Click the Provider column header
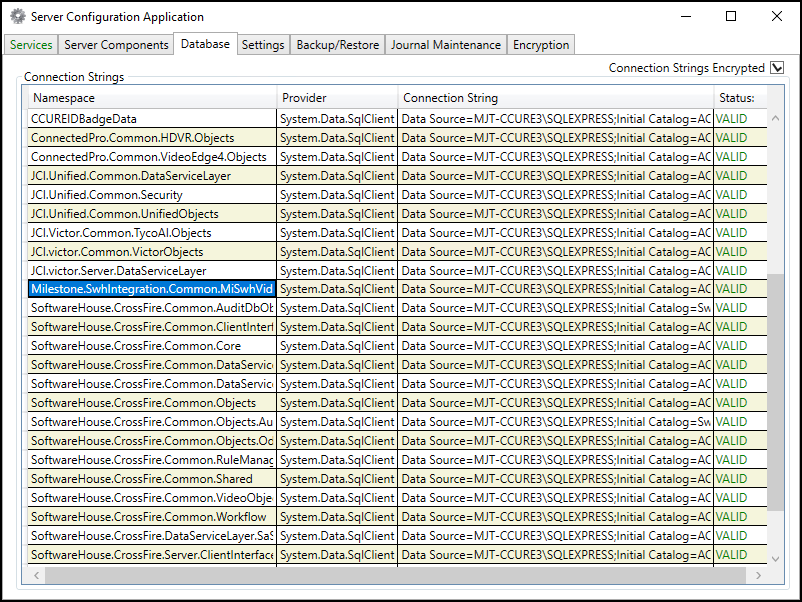The image size is (802, 602). coord(336,98)
